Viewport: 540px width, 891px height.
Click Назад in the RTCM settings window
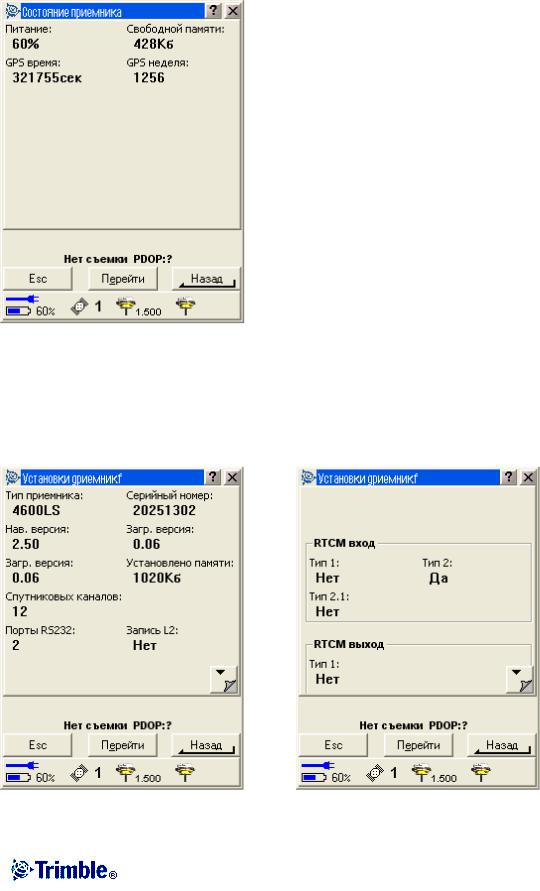(501, 745)
